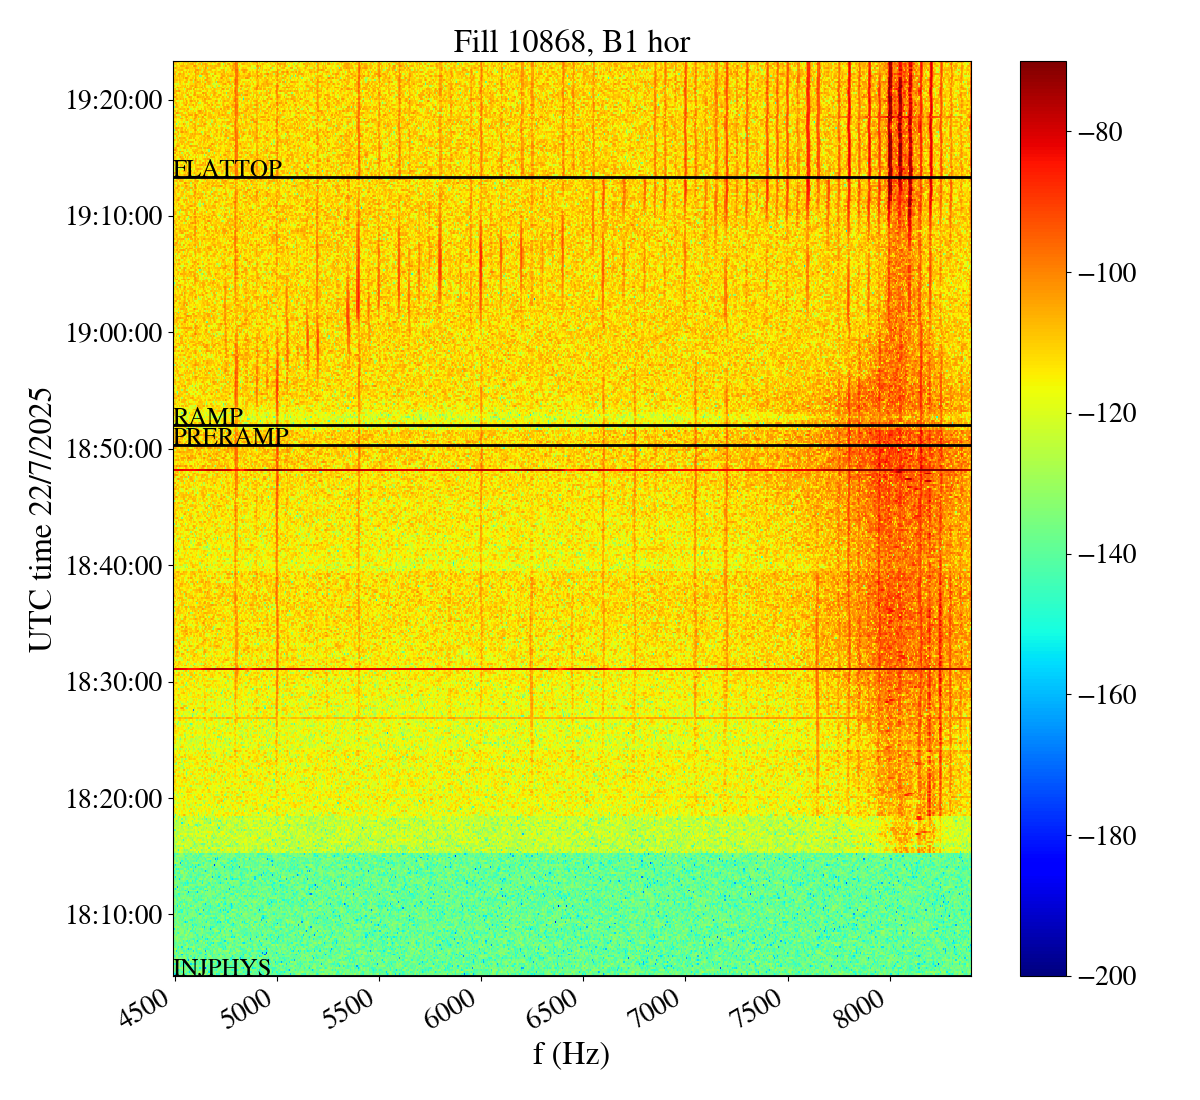This screenshot has width=1200, height=1100.
Task: Select the 'UTC time 22/7/2025' y-axis label
Action: tap(41, 519)
